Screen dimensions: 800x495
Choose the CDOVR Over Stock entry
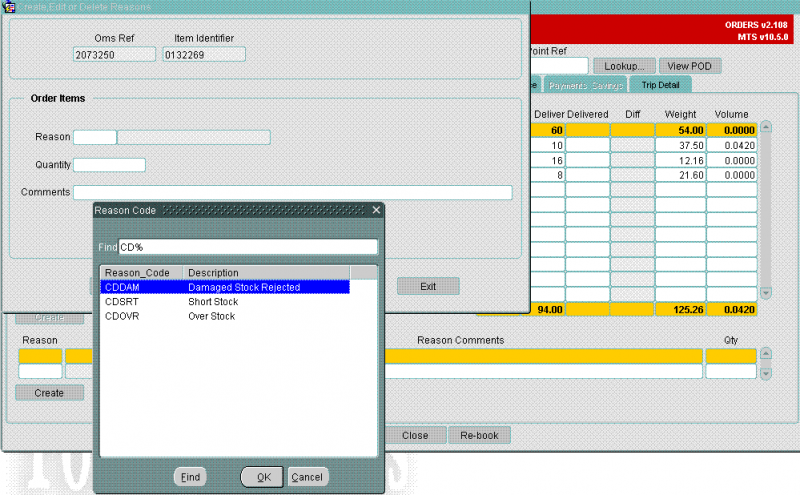pos(225,316)
